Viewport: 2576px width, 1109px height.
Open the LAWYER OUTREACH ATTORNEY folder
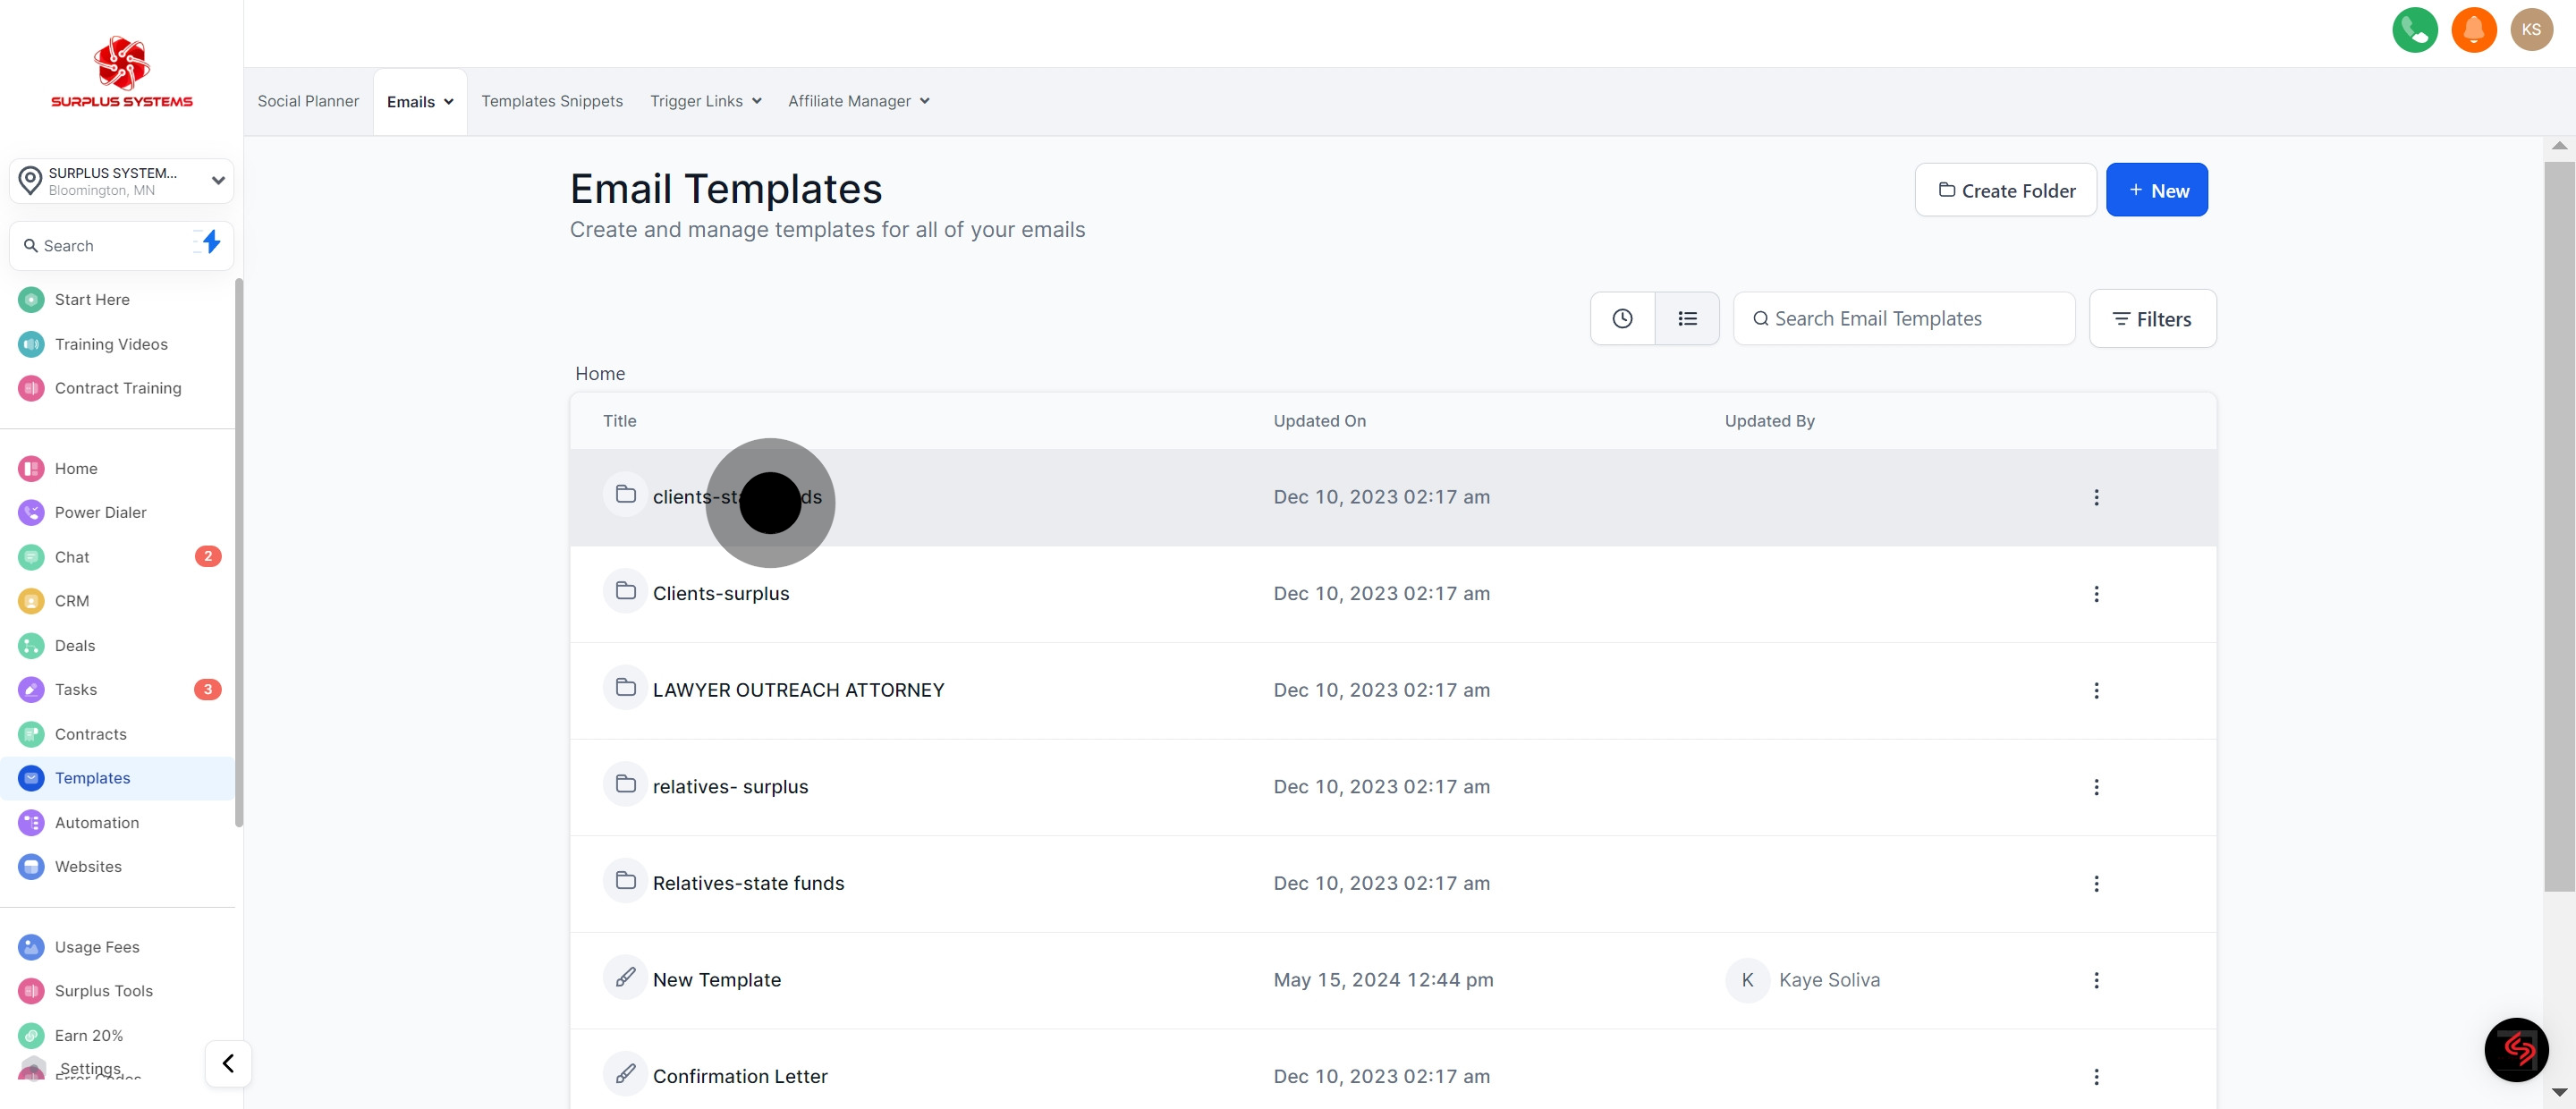tap(797, 690)
